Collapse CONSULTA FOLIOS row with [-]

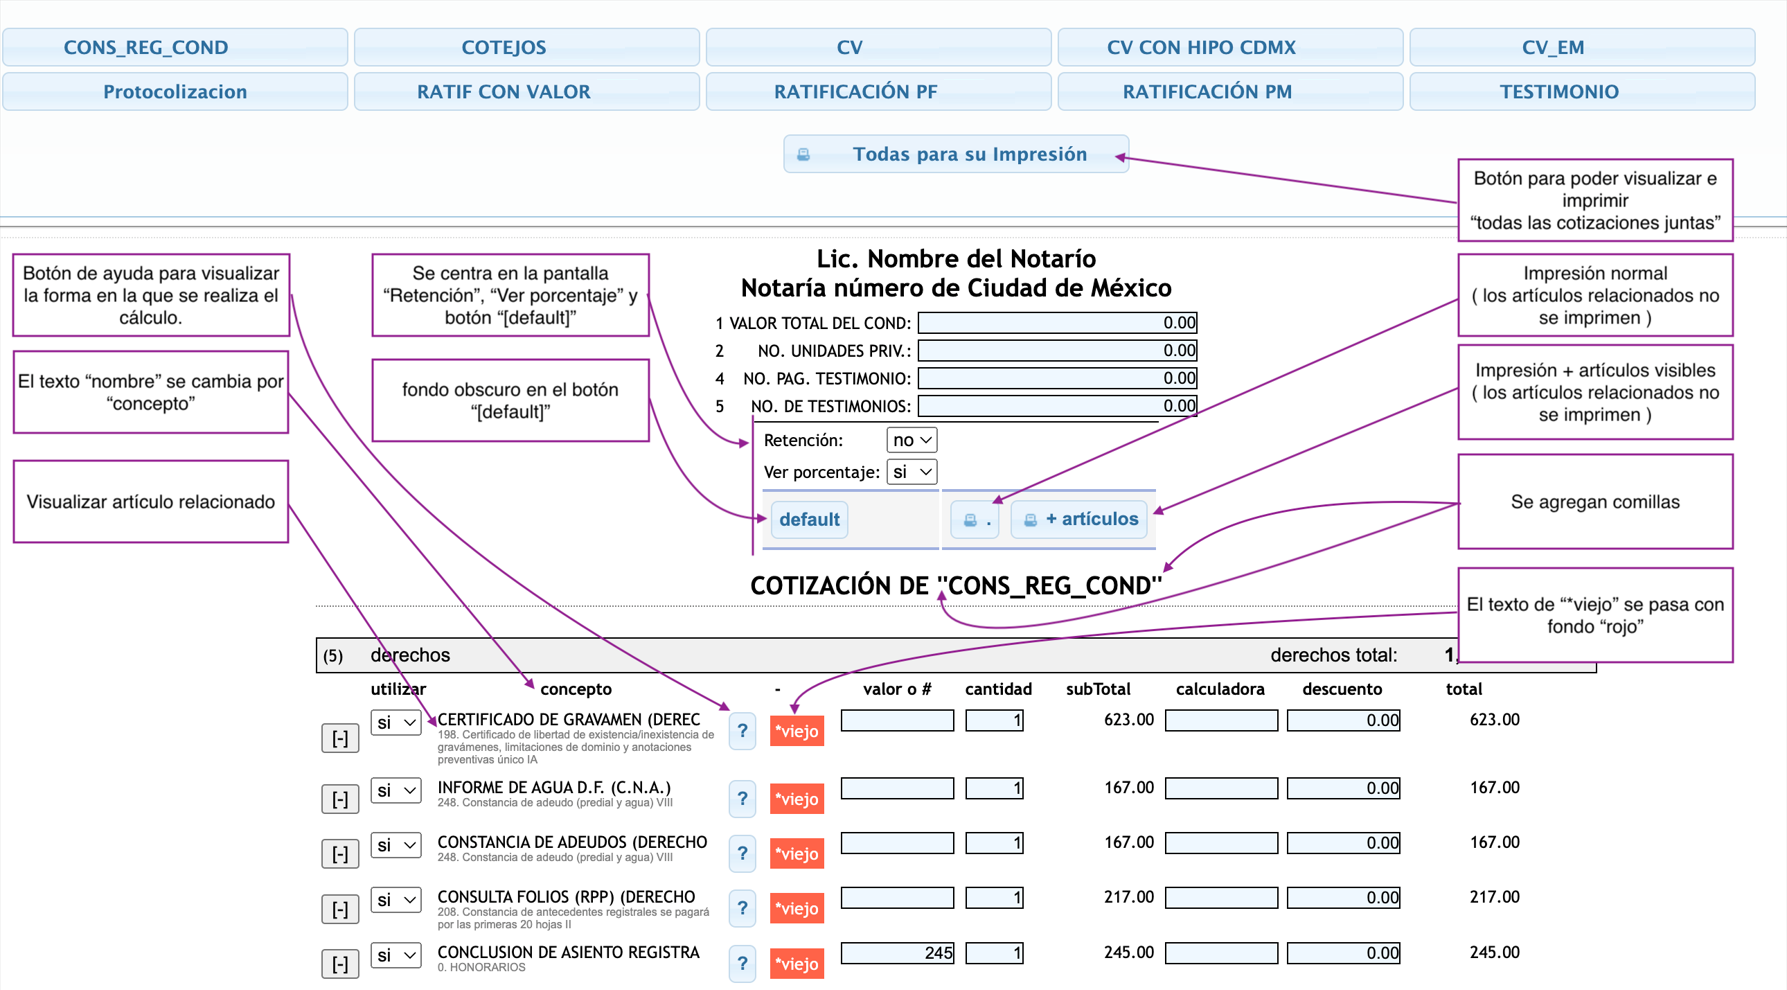click(x=340, y=909)
